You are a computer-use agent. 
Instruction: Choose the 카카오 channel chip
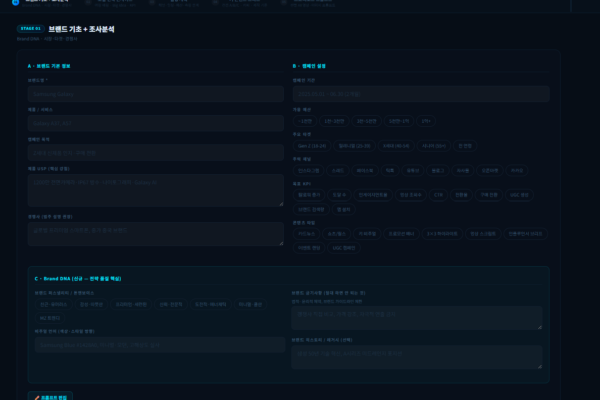pyautogui.click(x=517, y=171)
